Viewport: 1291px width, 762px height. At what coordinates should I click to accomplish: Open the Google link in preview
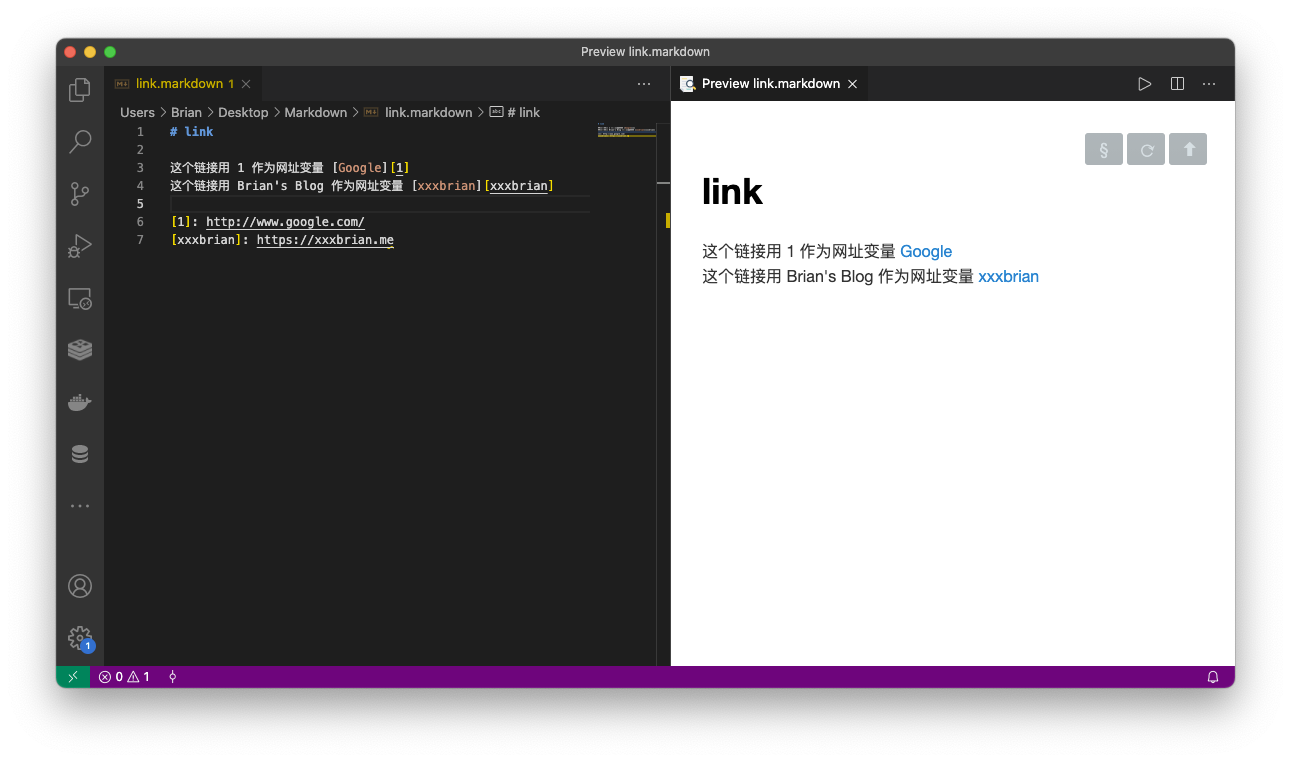[x=926, y=252]
